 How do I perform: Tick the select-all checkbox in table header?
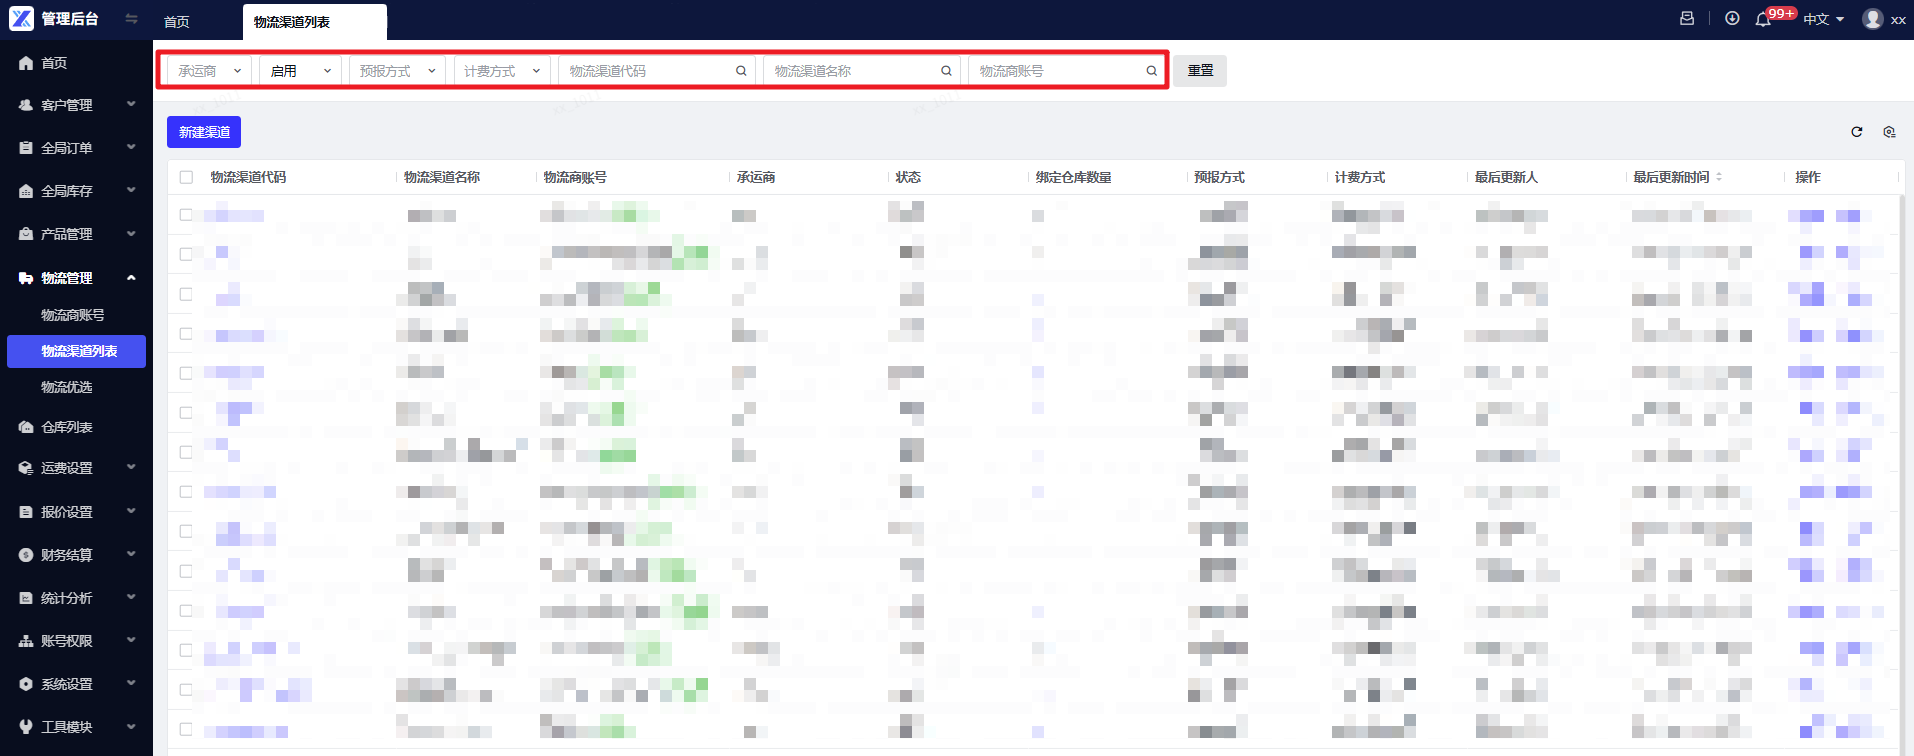(186, 177)
